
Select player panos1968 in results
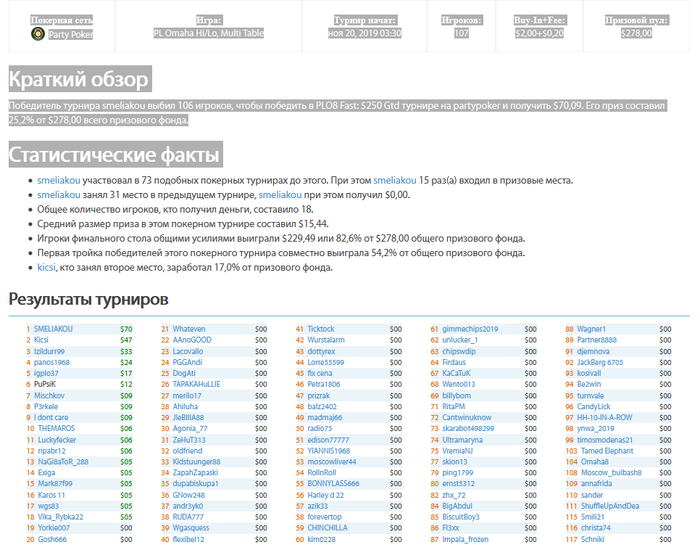(52, 362)
